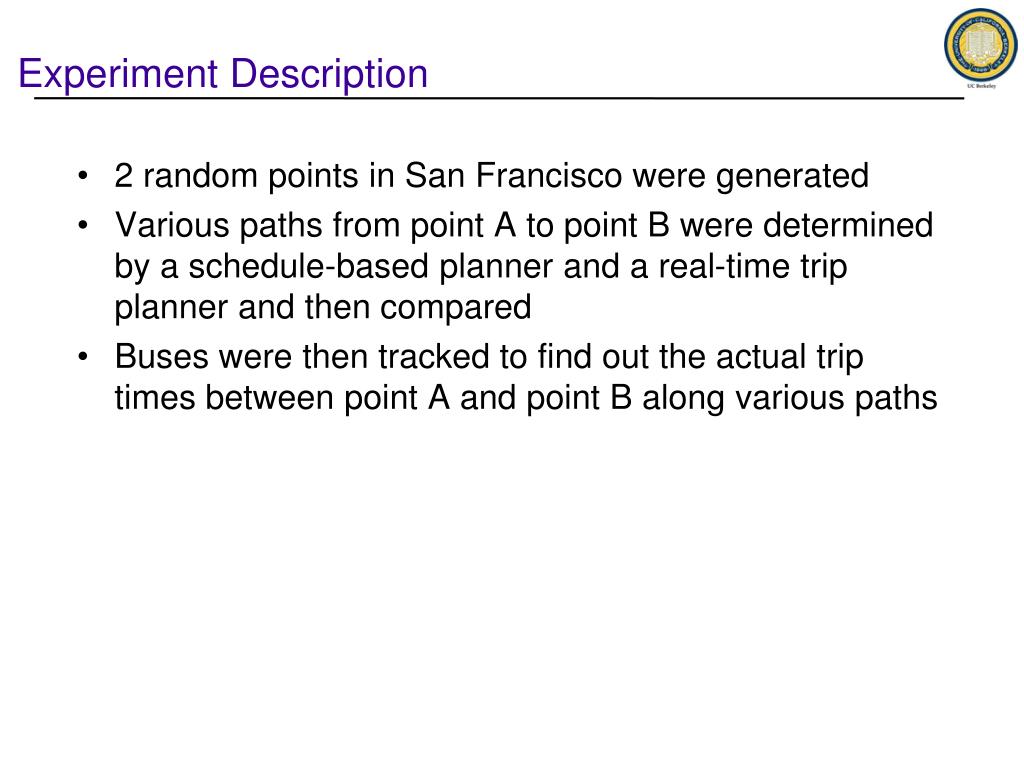Click the words "San Francisco" in first bullet

[x=513, y=175]
